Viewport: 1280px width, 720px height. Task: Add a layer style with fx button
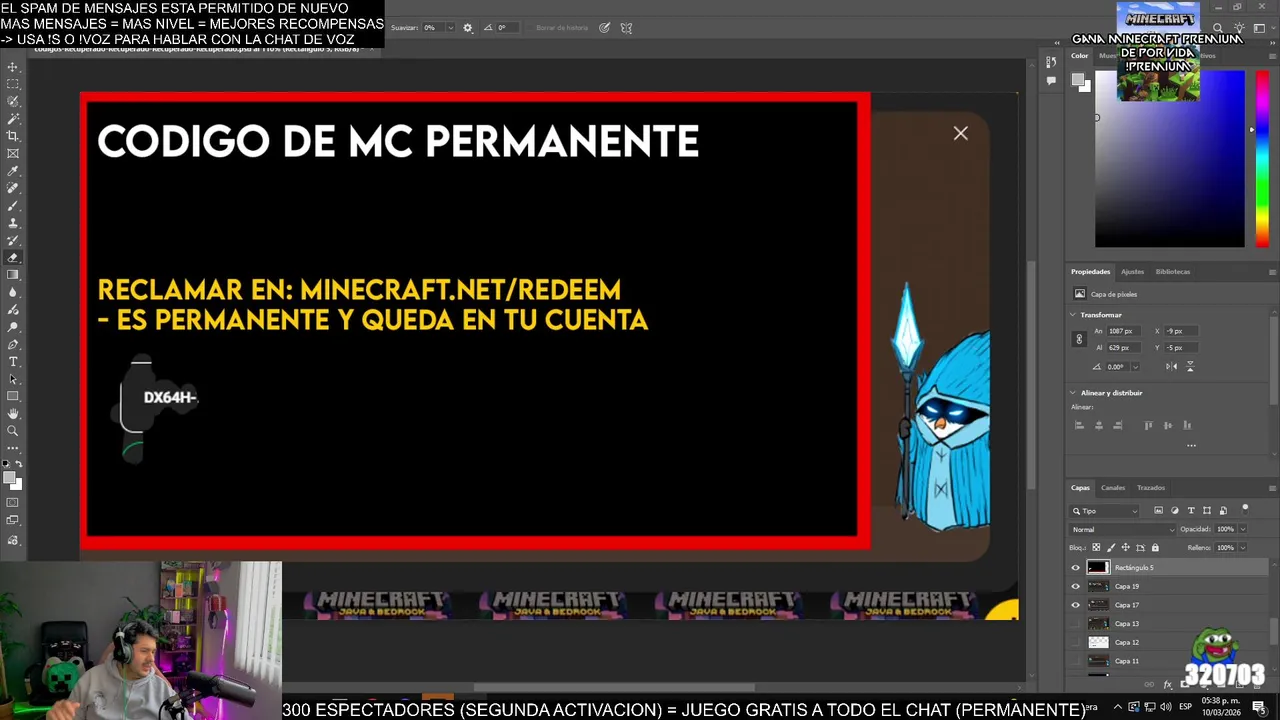click(1167, 685)
